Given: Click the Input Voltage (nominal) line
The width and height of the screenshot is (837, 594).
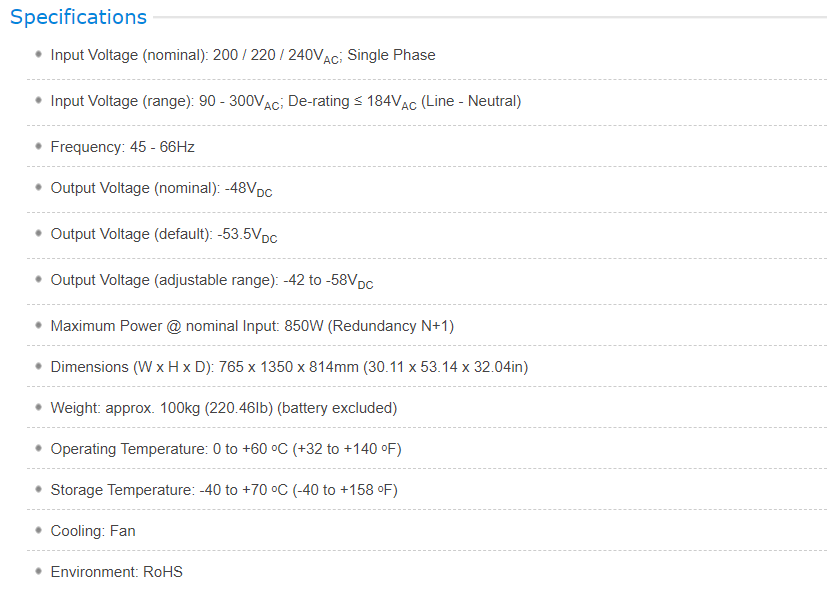Looking at the screenshot, I should (243, 56).
